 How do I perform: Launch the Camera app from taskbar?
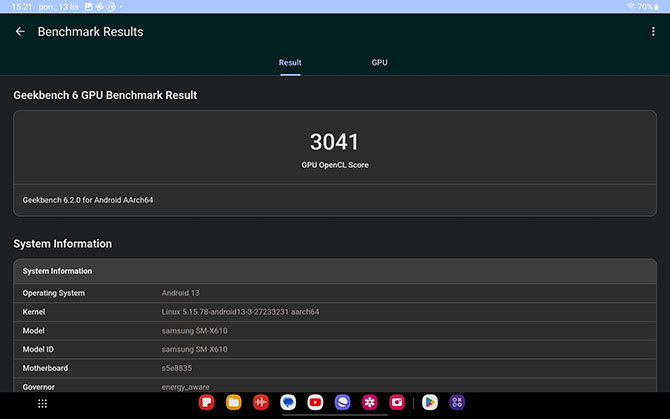point(397,402)
